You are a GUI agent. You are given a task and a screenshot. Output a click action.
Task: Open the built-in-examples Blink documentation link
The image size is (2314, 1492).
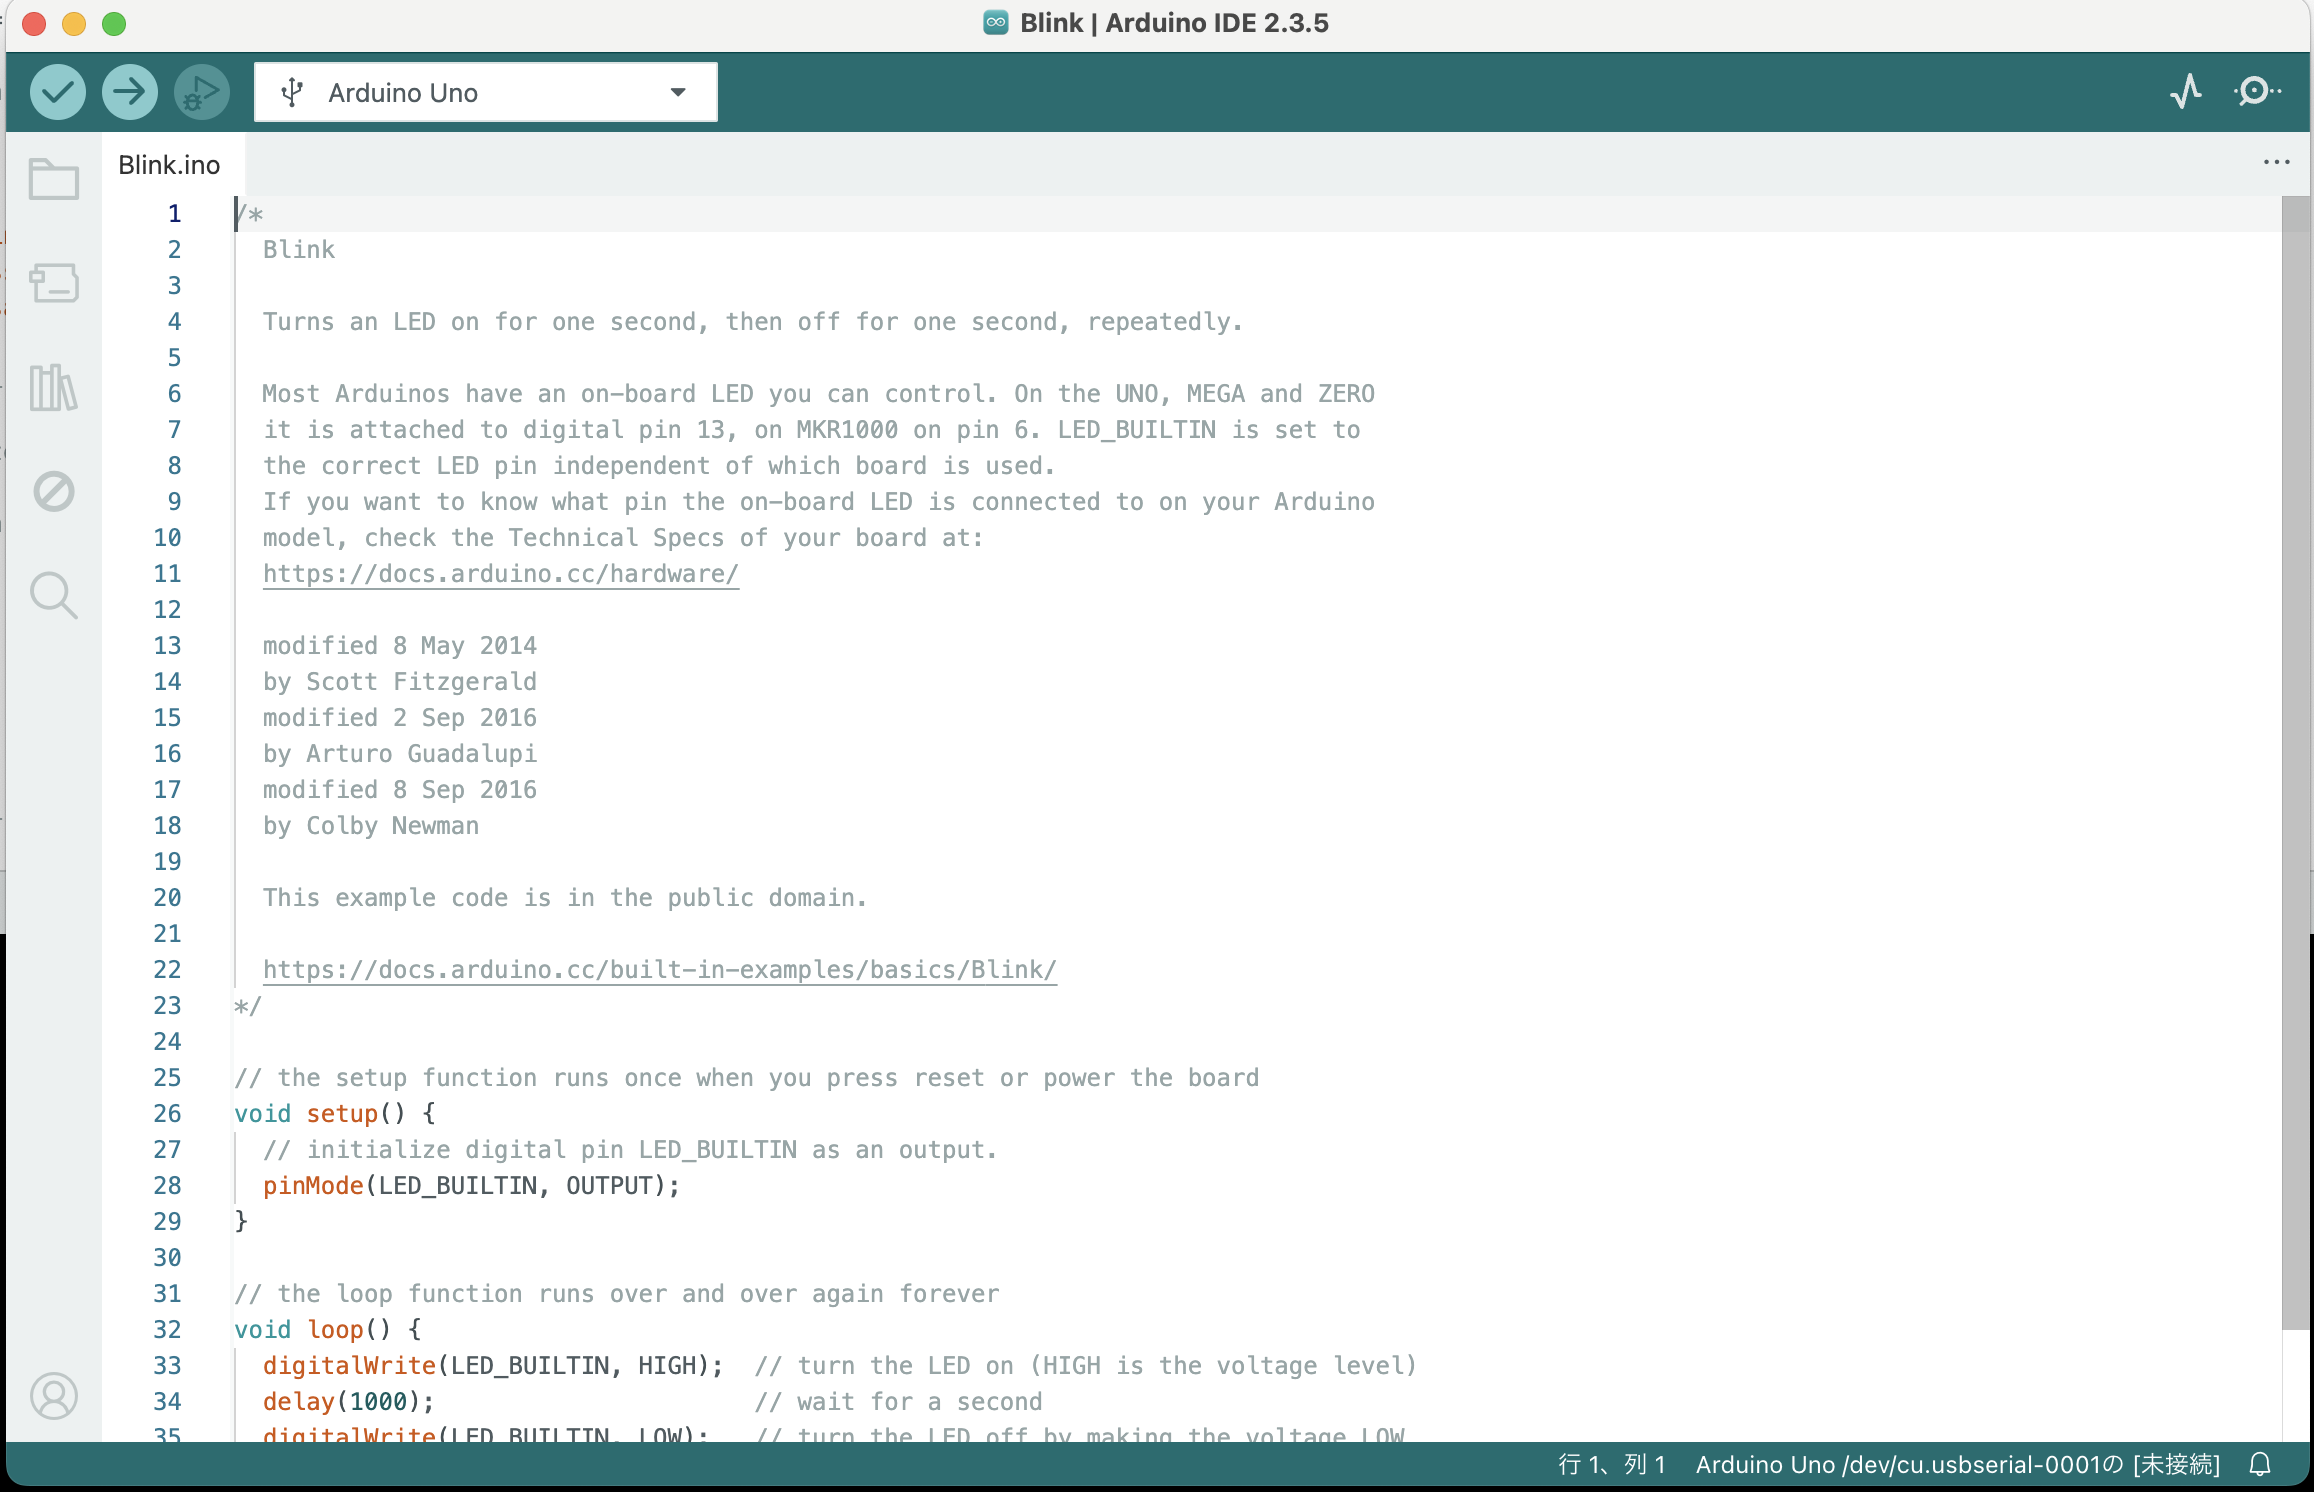point(659,970)
